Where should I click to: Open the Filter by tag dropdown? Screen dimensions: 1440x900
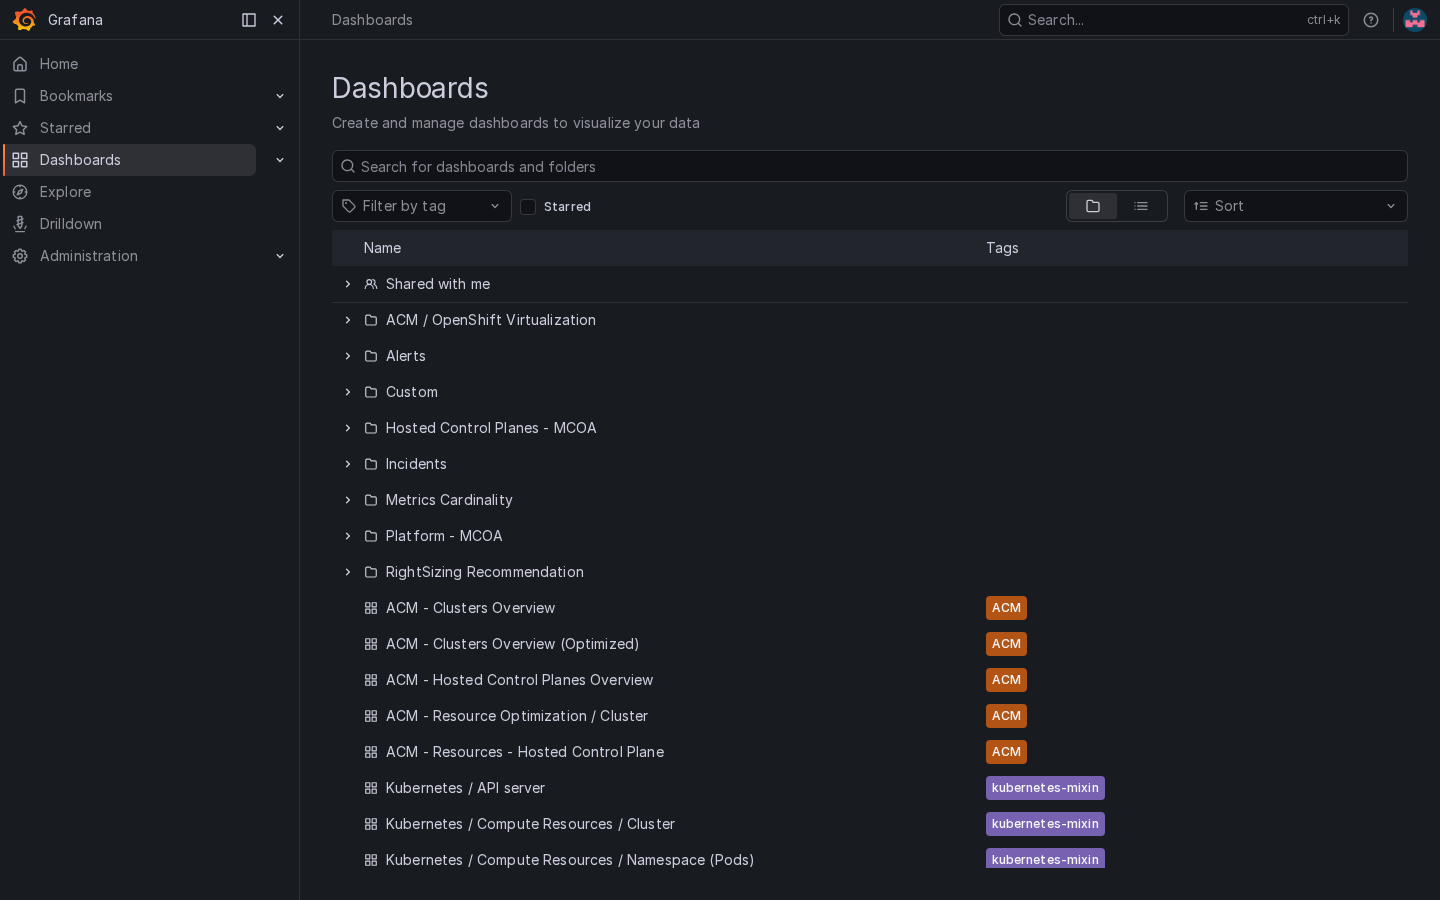coord(422,206)
